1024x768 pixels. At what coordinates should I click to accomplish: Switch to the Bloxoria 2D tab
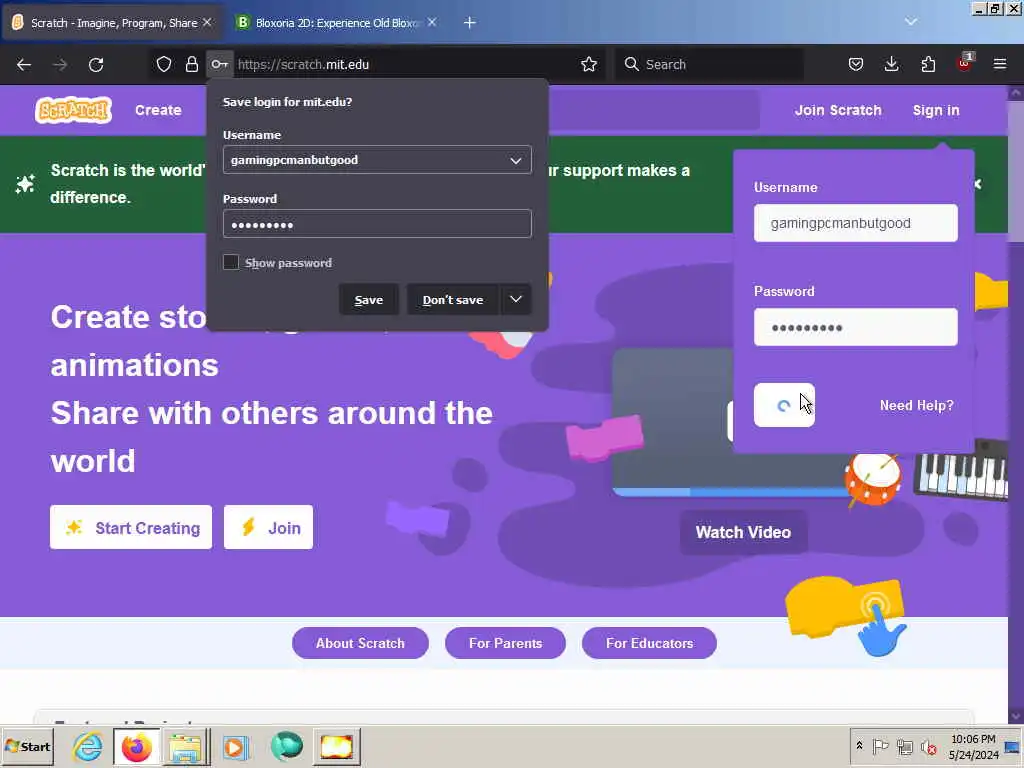(x=337, y=23)
